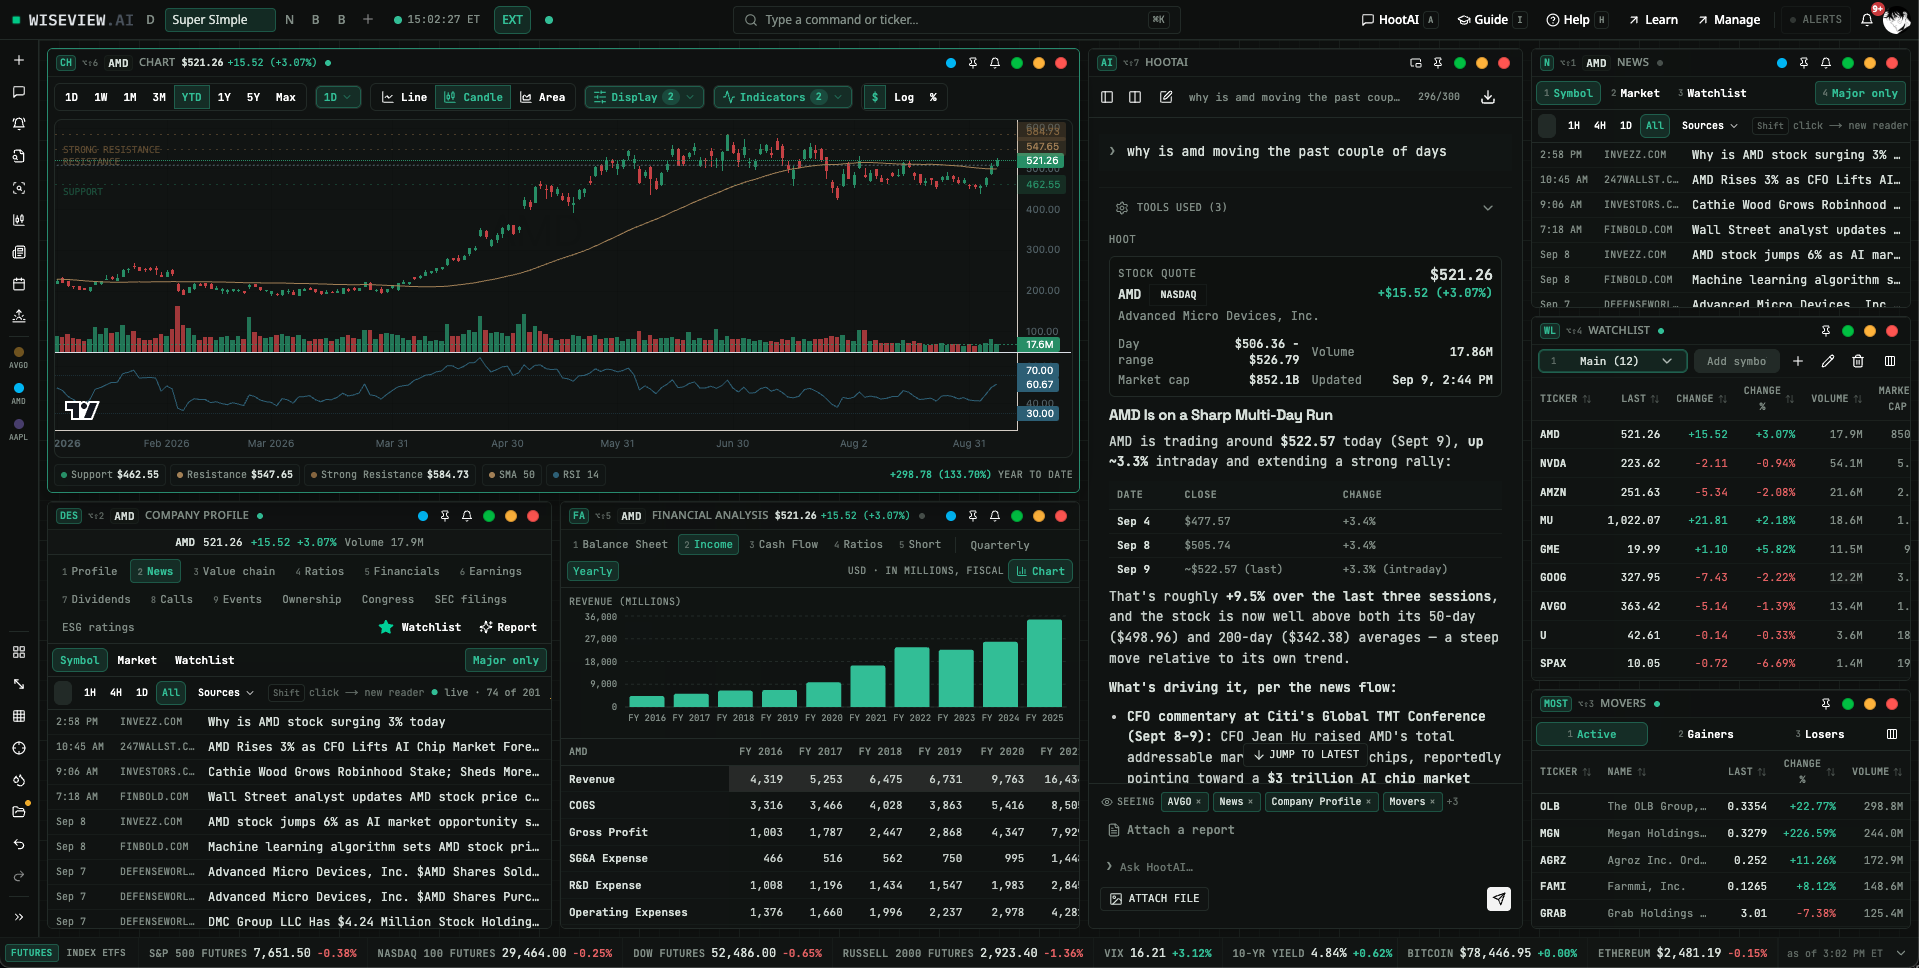Open the 1D interval dropdown on chart
Viewport: 1919px width, 968px height.
pos(338,97)
